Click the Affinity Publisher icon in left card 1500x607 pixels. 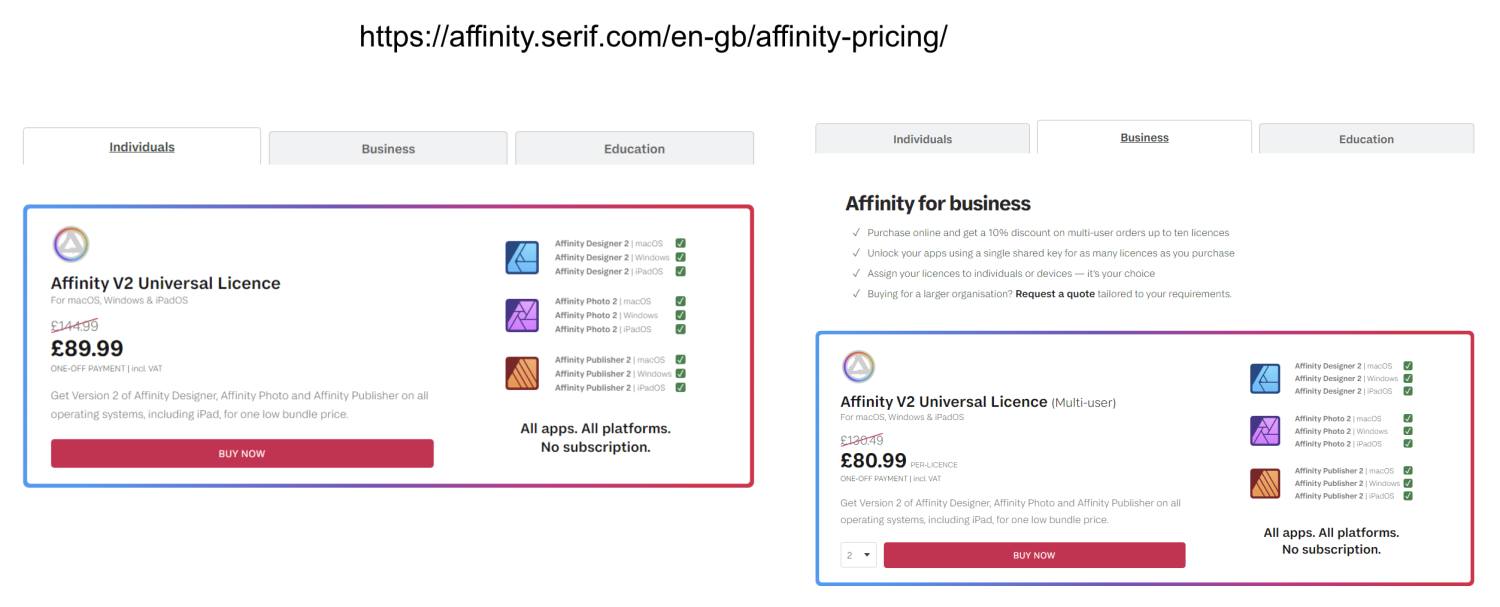pos(522,373)
